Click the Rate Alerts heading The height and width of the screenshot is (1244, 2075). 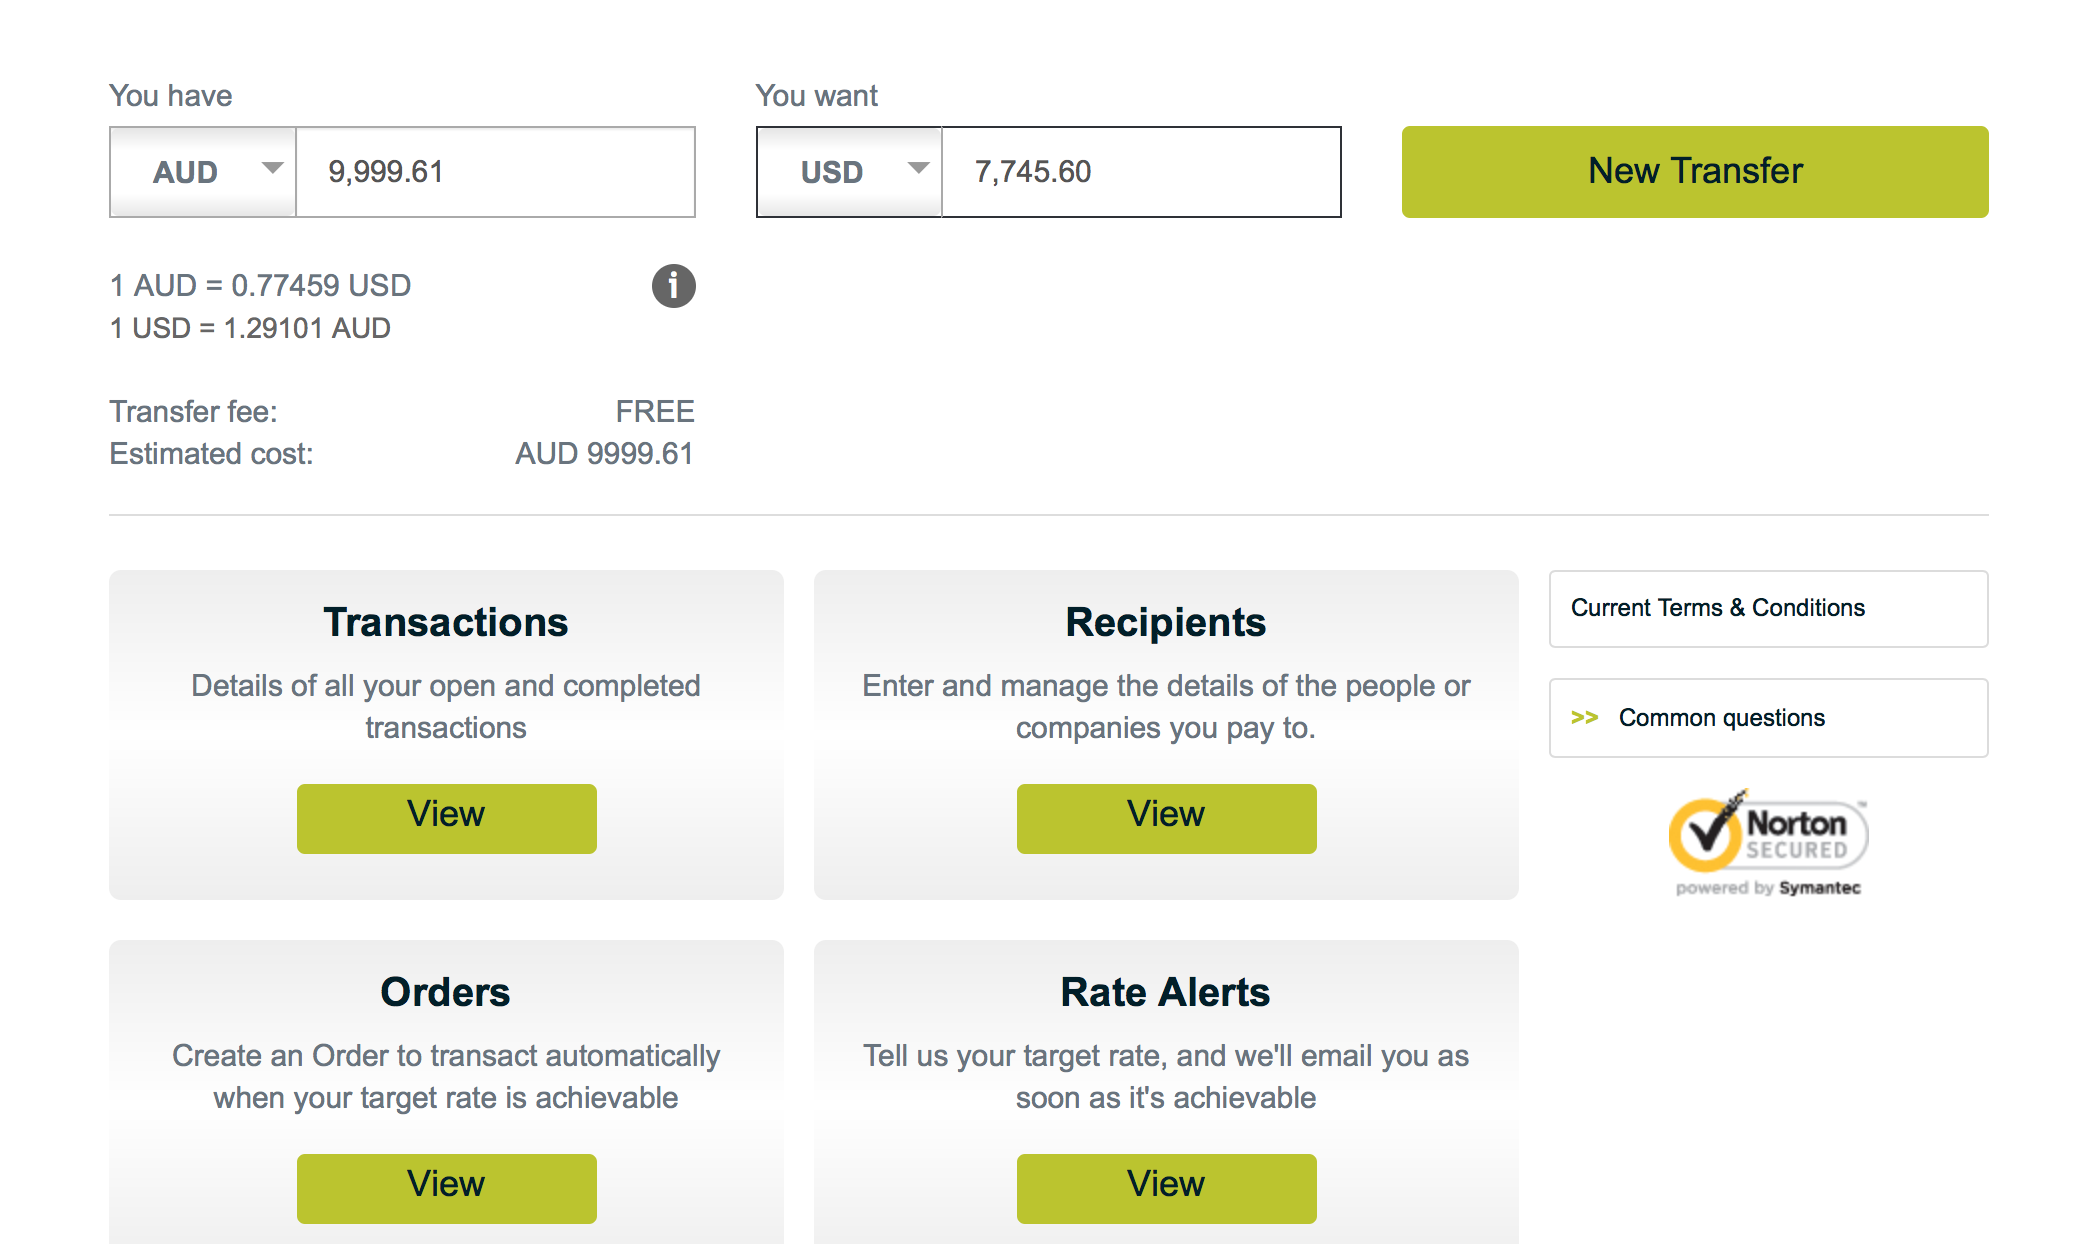click(1166, 992)
